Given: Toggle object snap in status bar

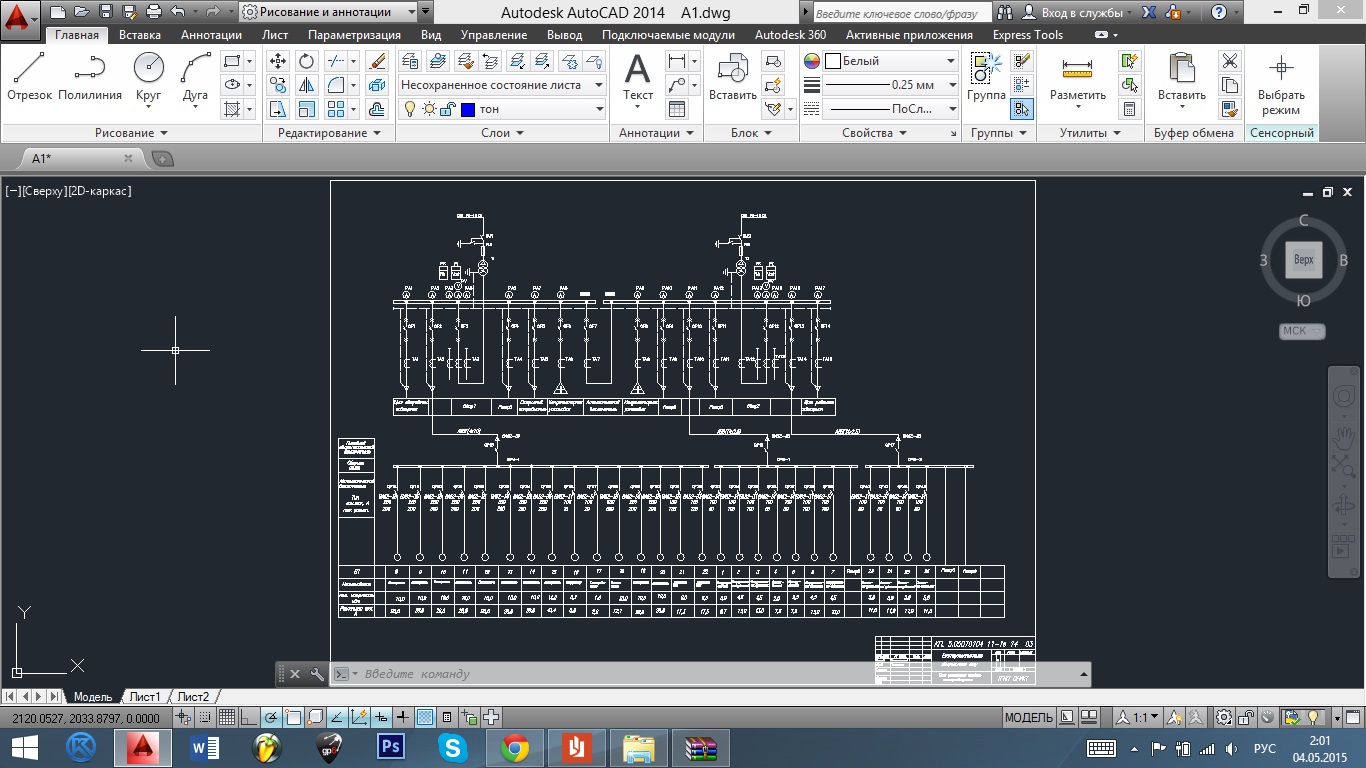Looking at the screenshot, I should pos(293,717).
